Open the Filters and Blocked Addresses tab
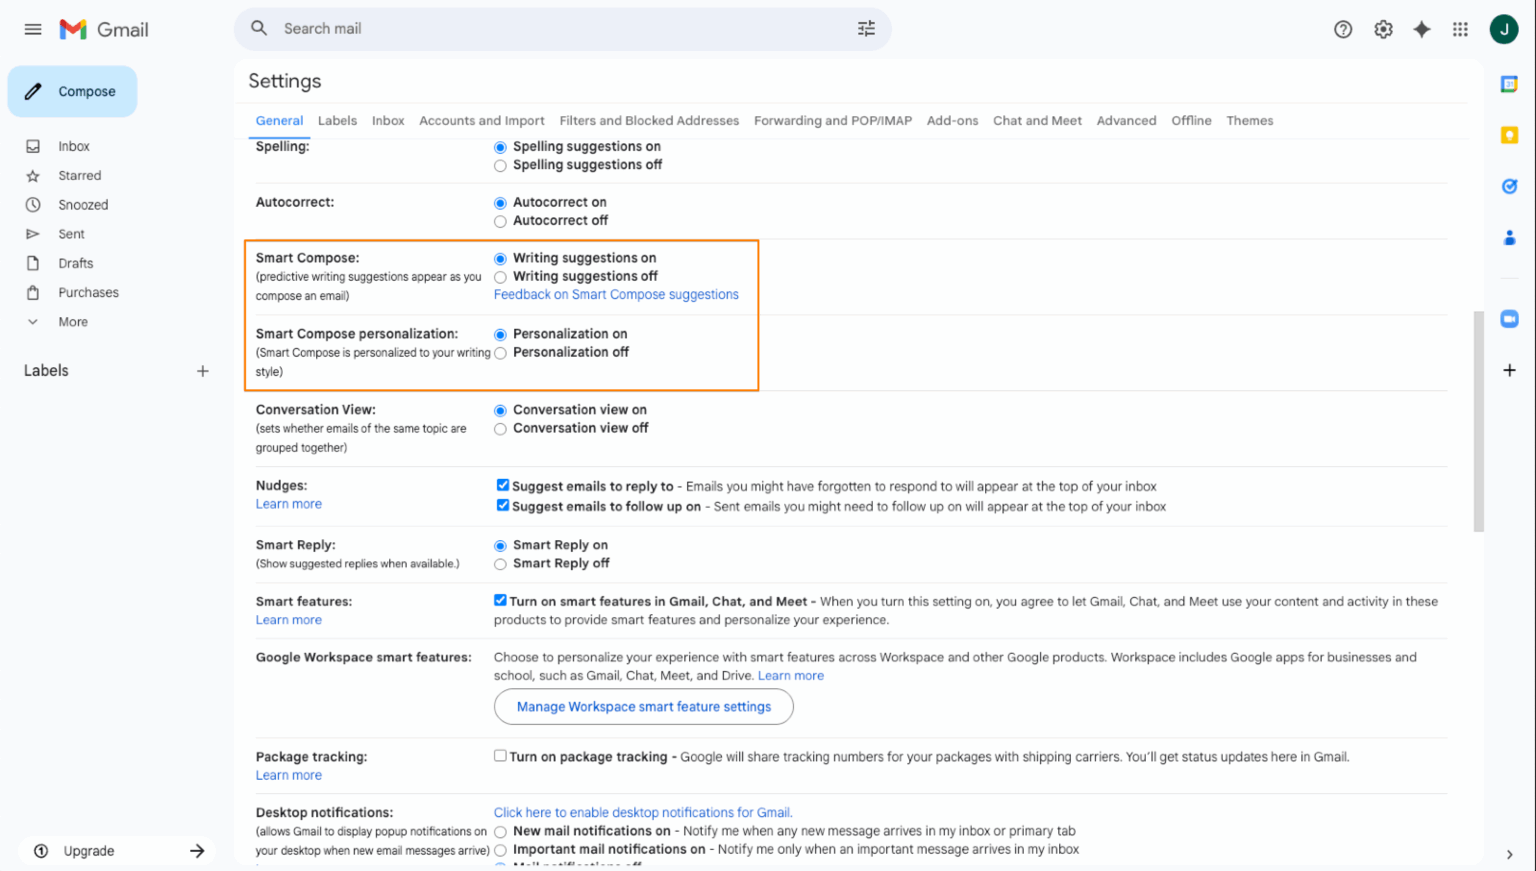Screen dimensions: 1536x871 [x=649, y=120]
